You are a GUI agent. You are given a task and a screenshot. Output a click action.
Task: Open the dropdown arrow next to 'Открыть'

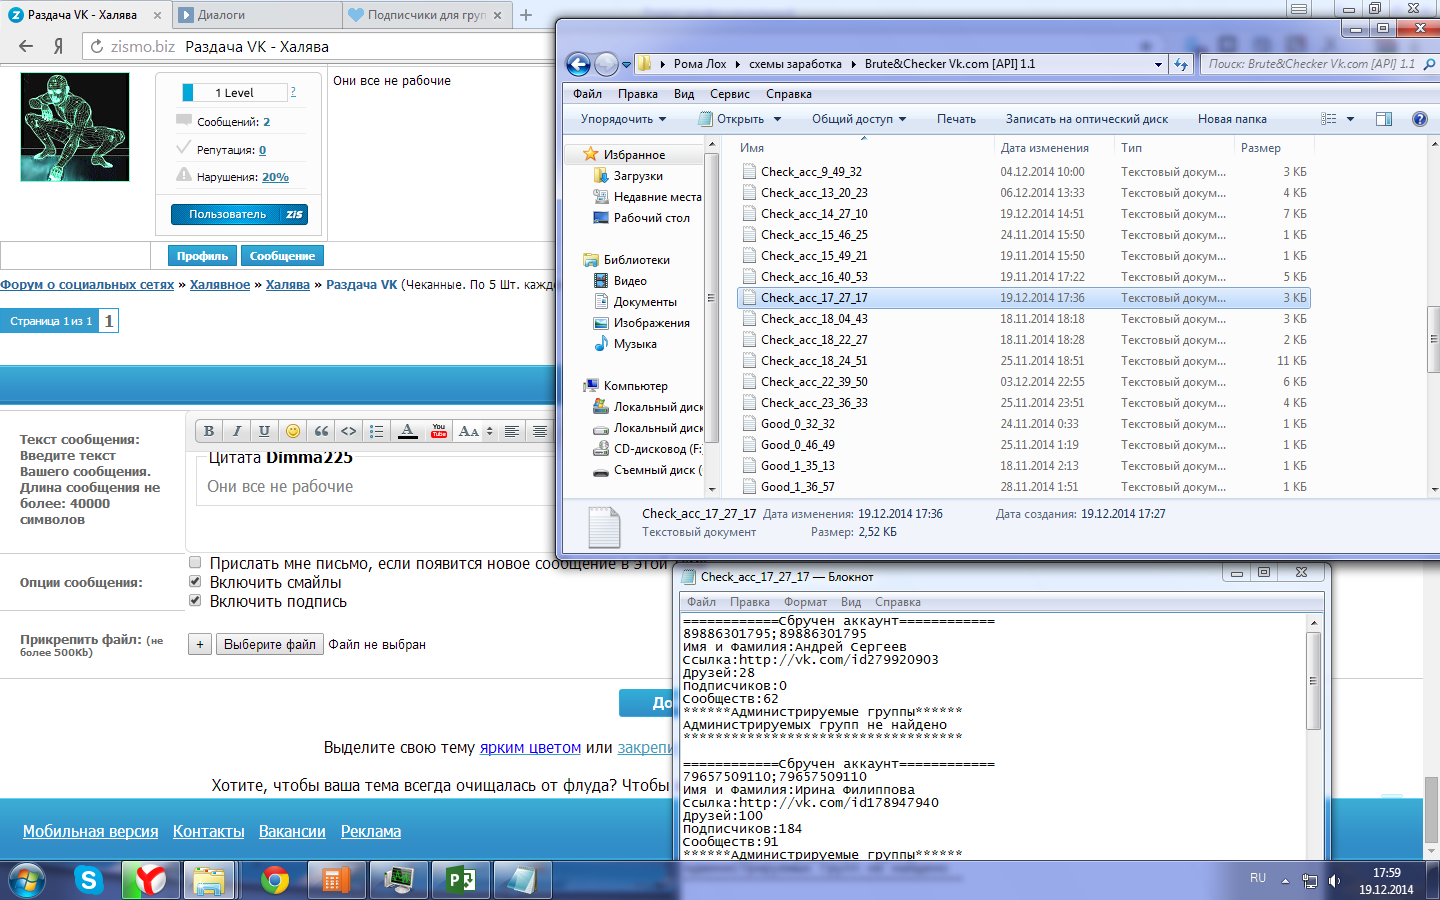[x=777, y=119]
